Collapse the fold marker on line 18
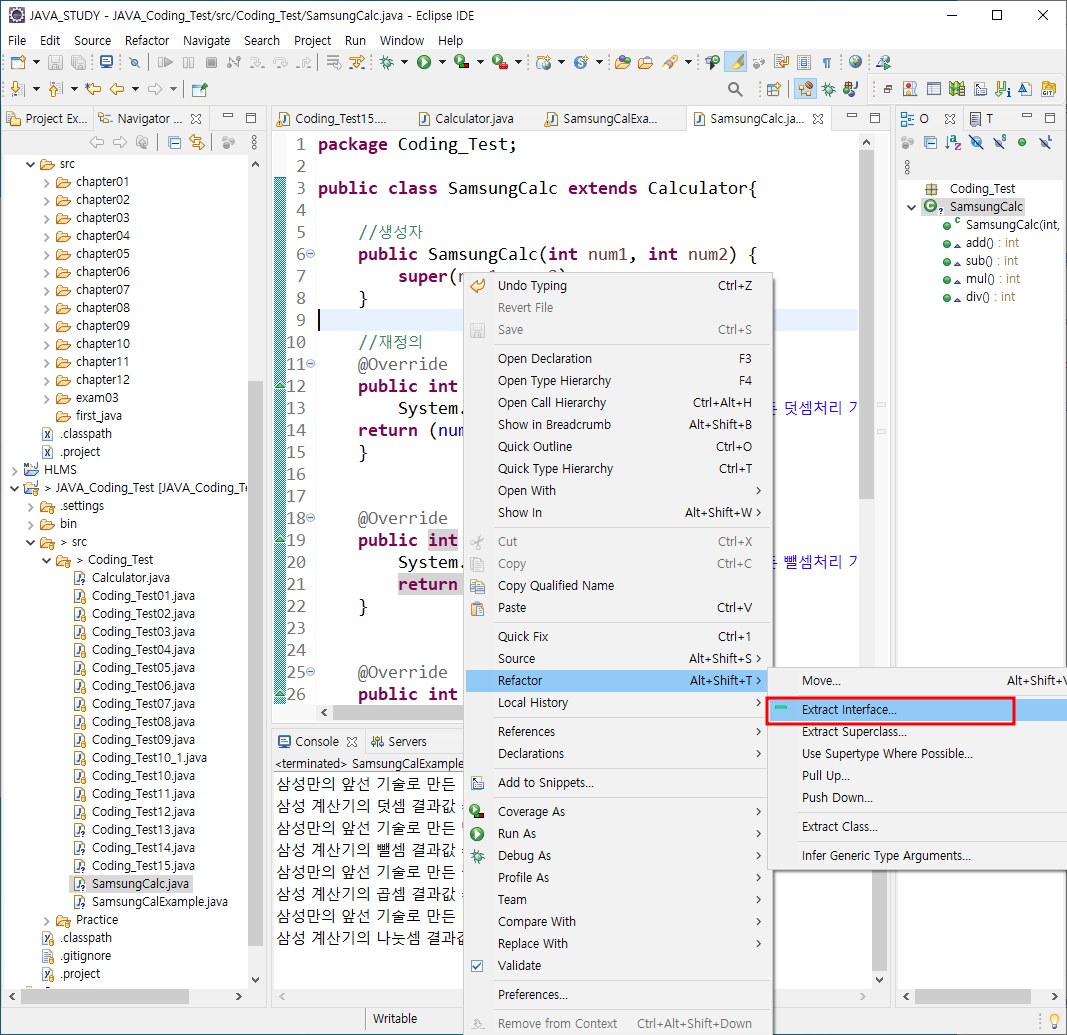 tap(311, 518)
